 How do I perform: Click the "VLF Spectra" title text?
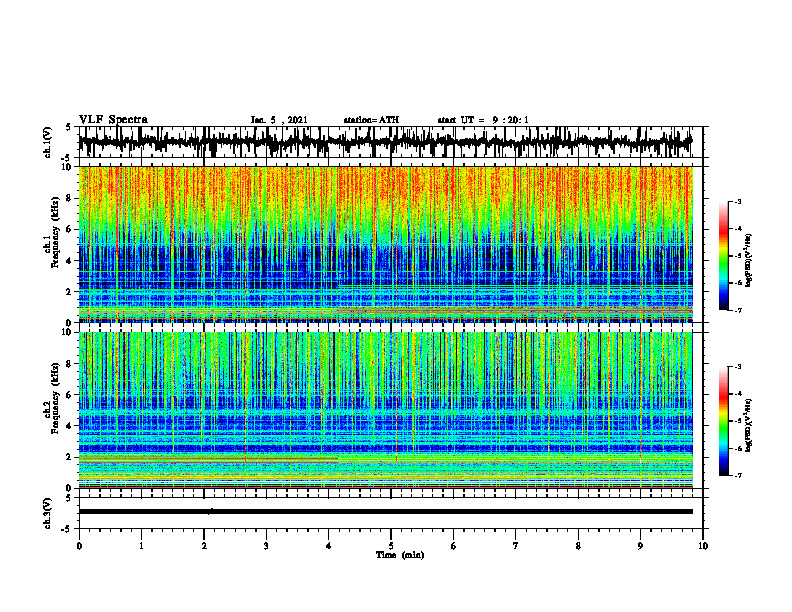(113, 119)
